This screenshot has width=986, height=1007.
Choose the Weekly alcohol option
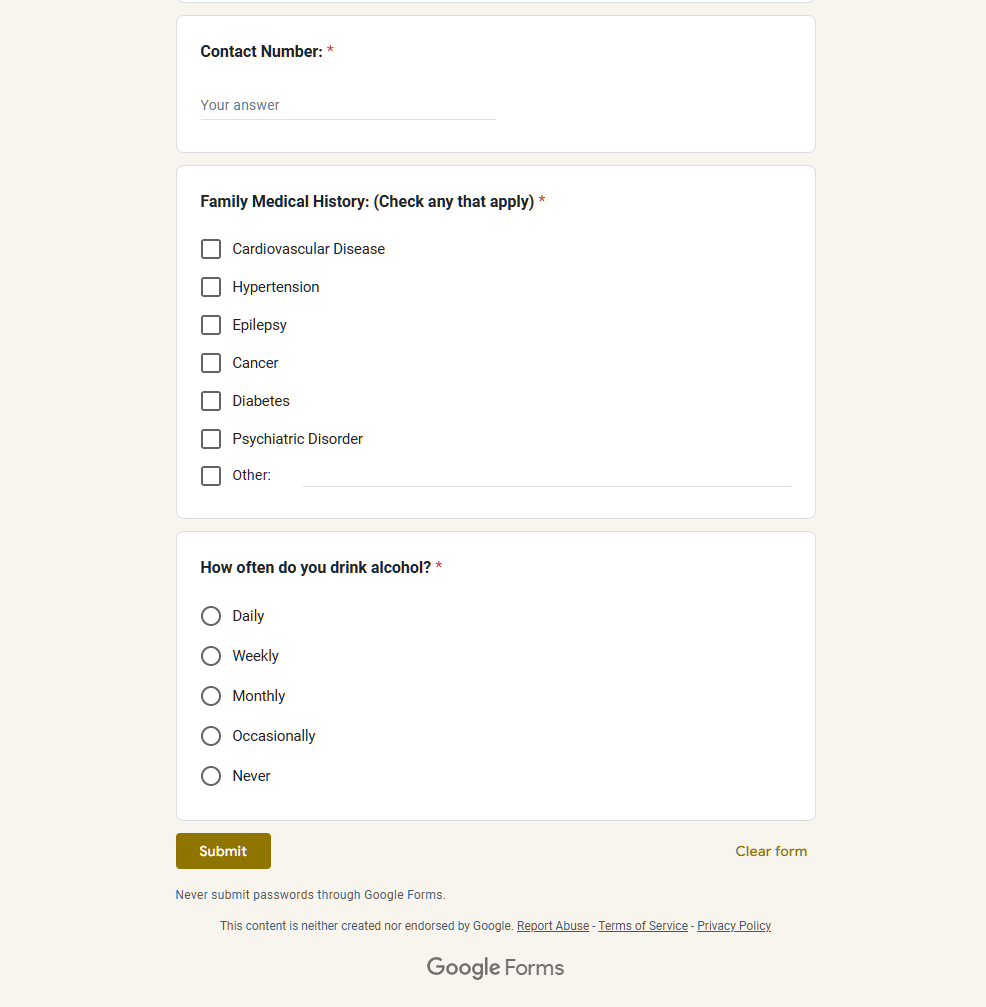211,656
